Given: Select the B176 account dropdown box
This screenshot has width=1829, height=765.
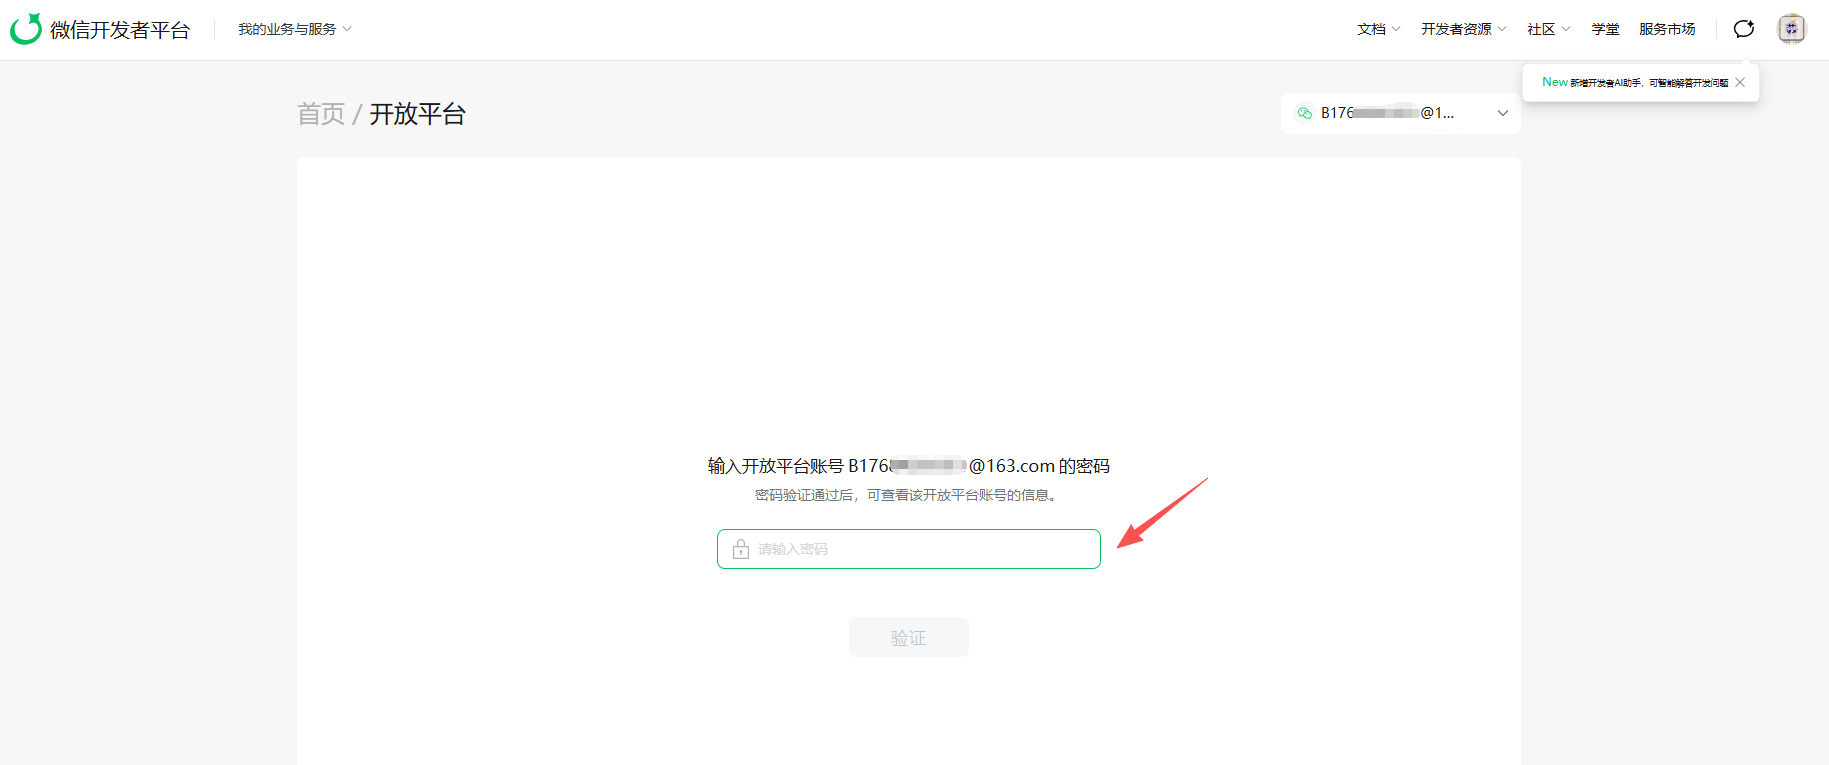Looking at the screenshot, I should pyautogui.click(x=1401, y=113).
